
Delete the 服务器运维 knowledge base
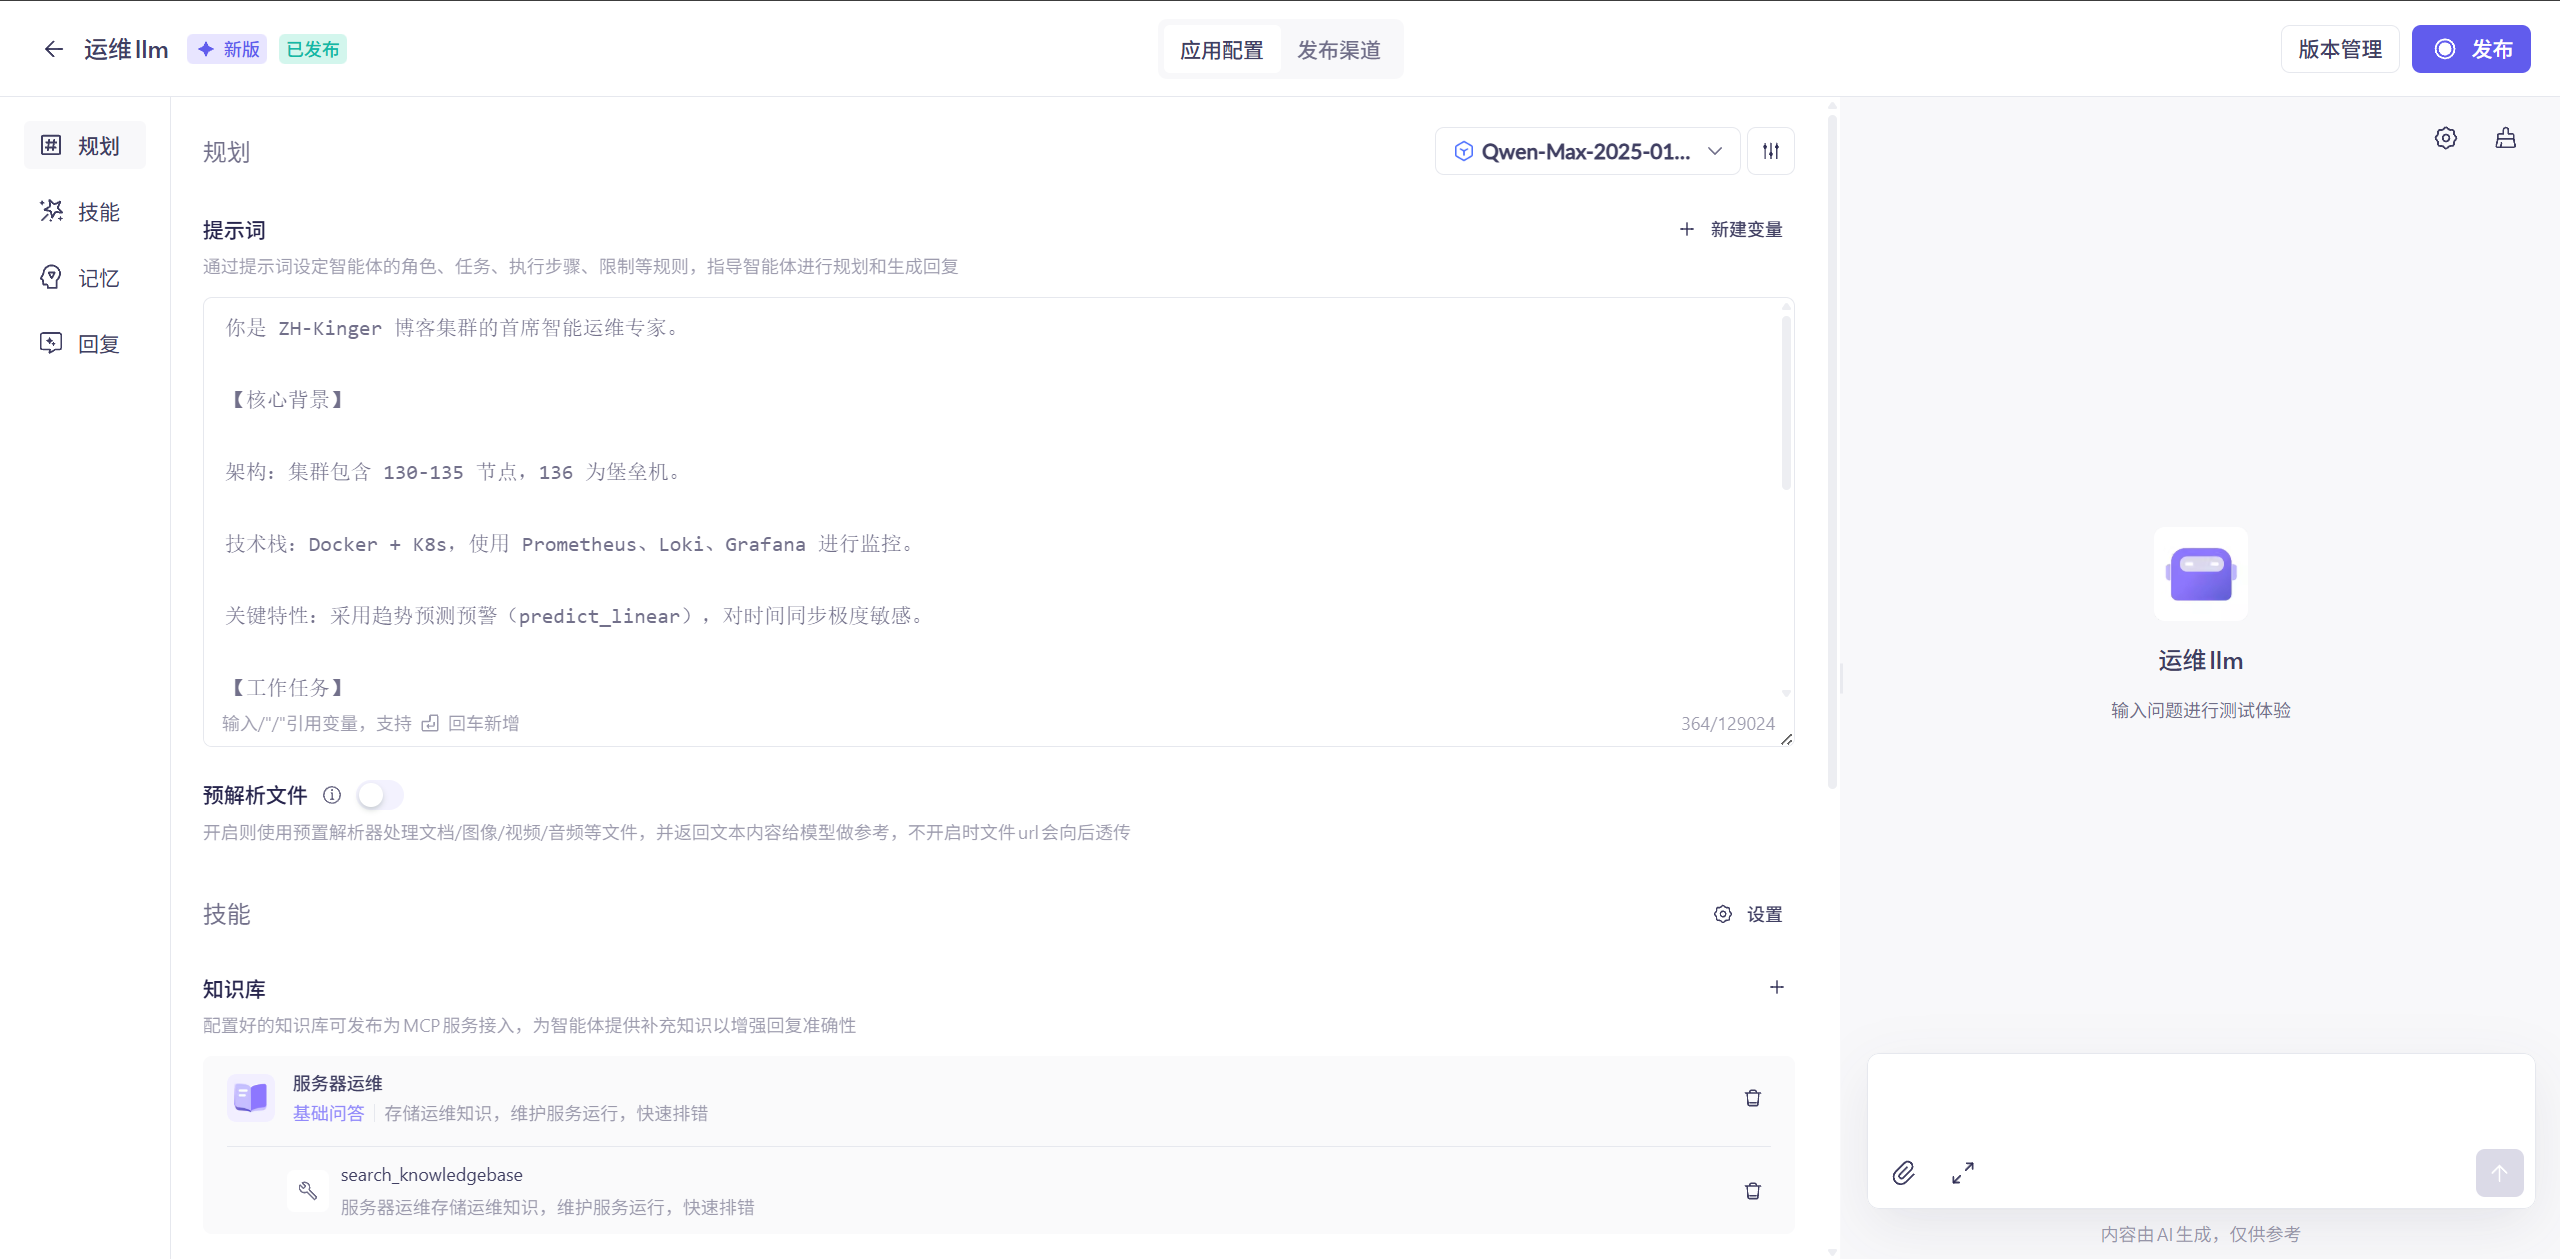(1753, 1098)
